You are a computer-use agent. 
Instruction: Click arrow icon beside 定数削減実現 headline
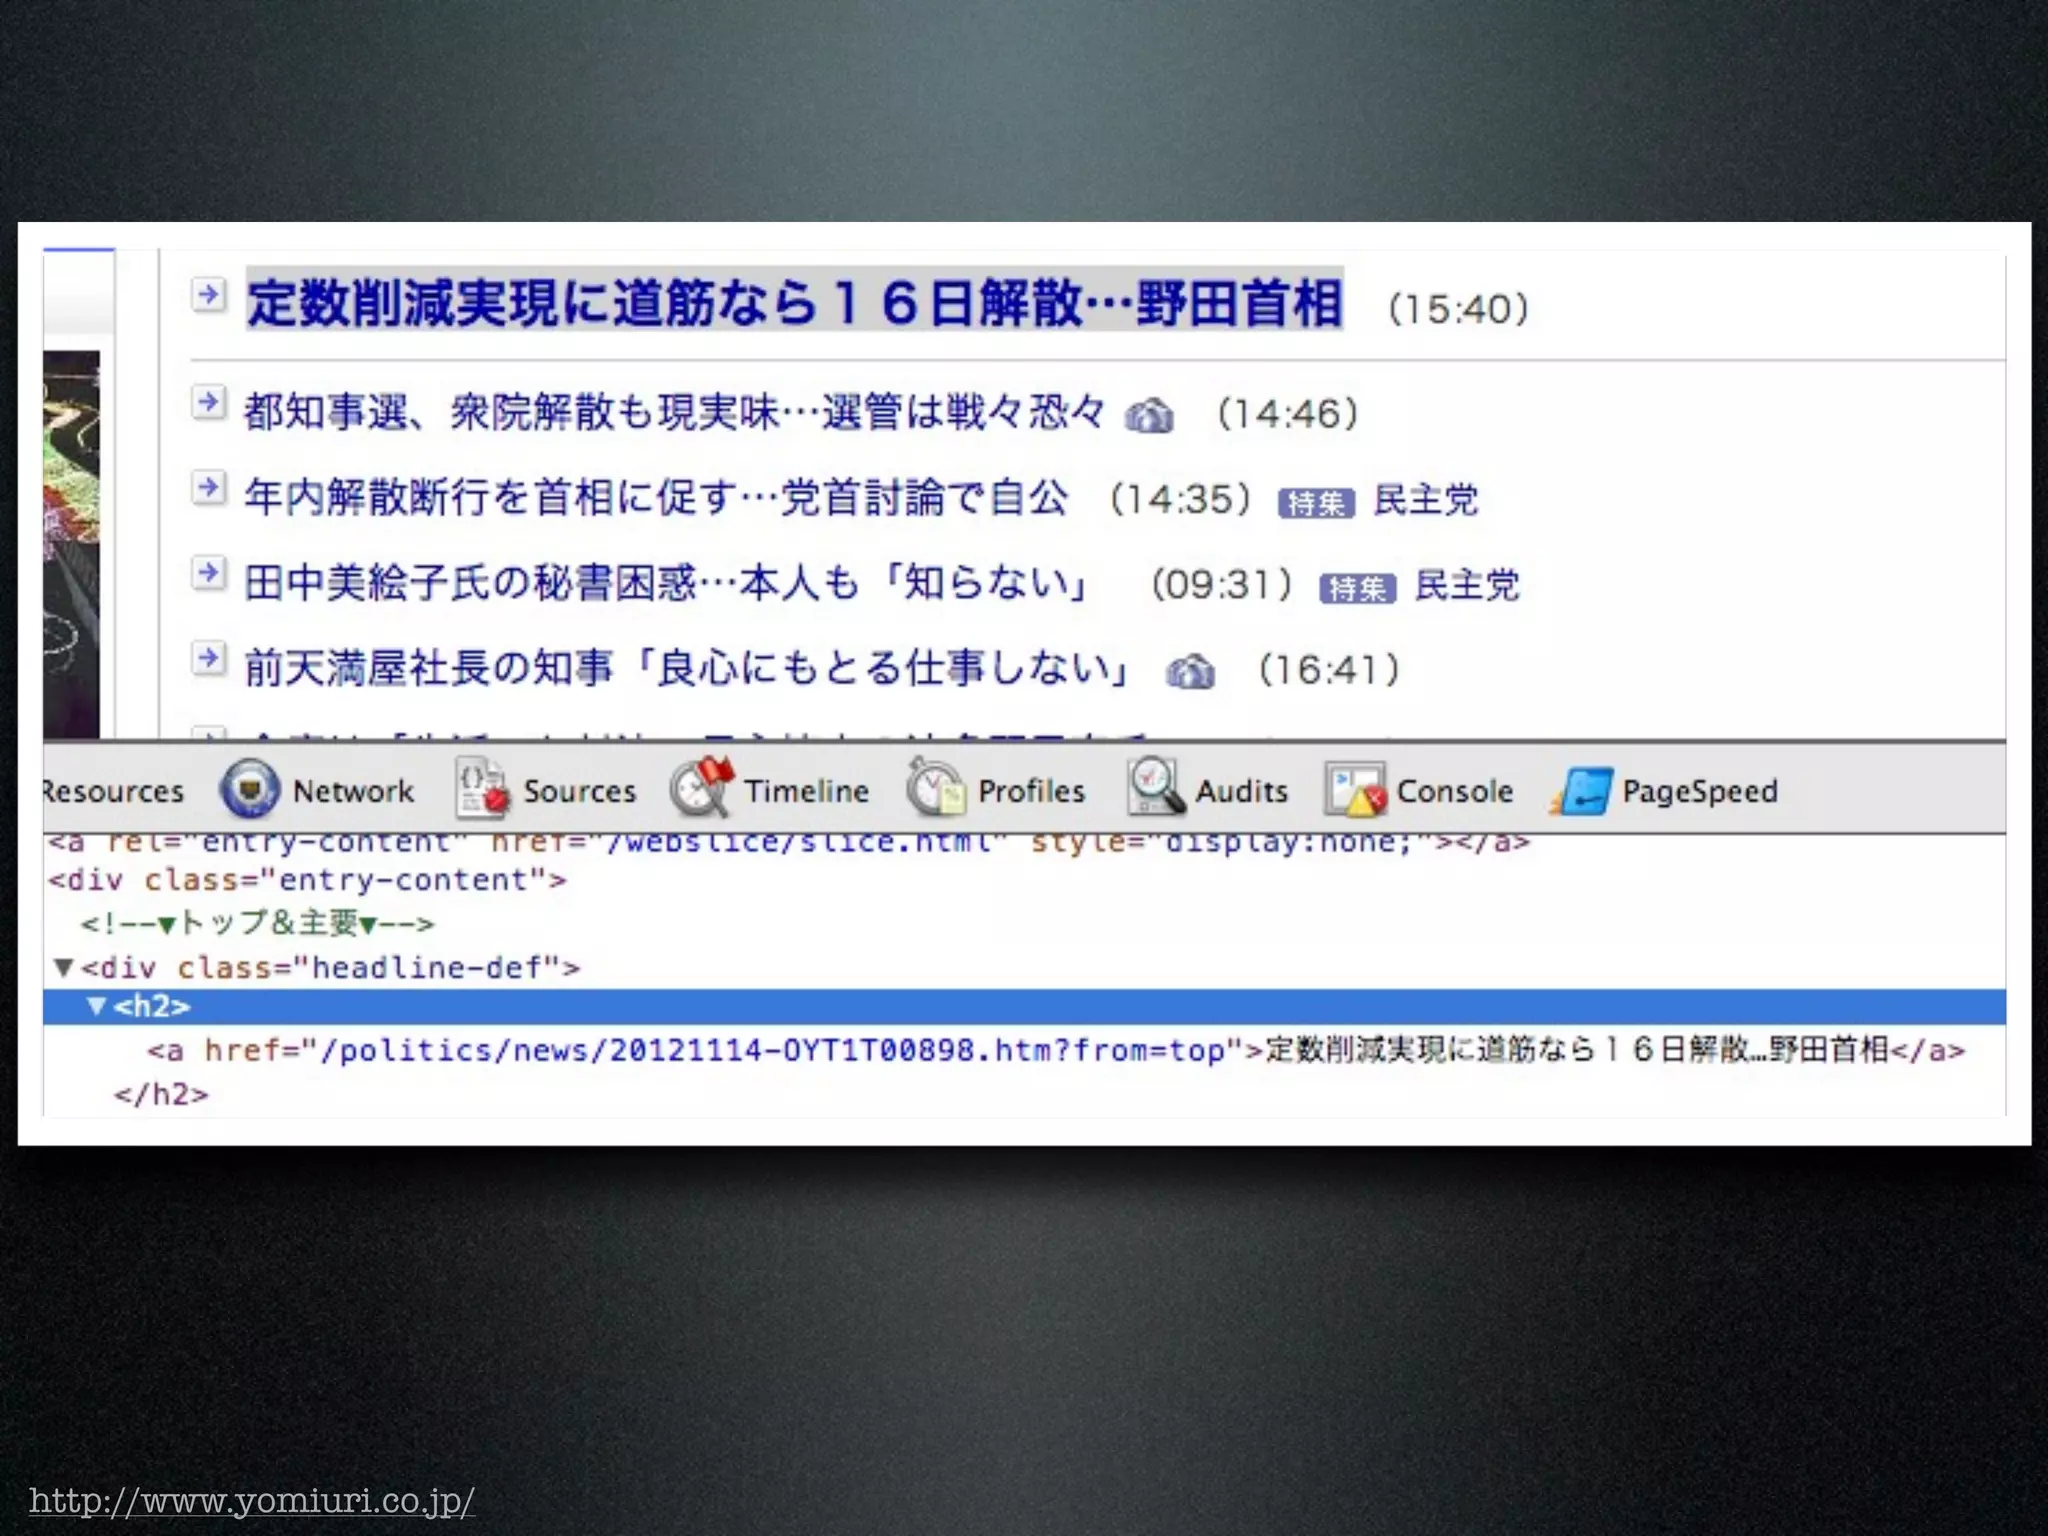point(208,295)
